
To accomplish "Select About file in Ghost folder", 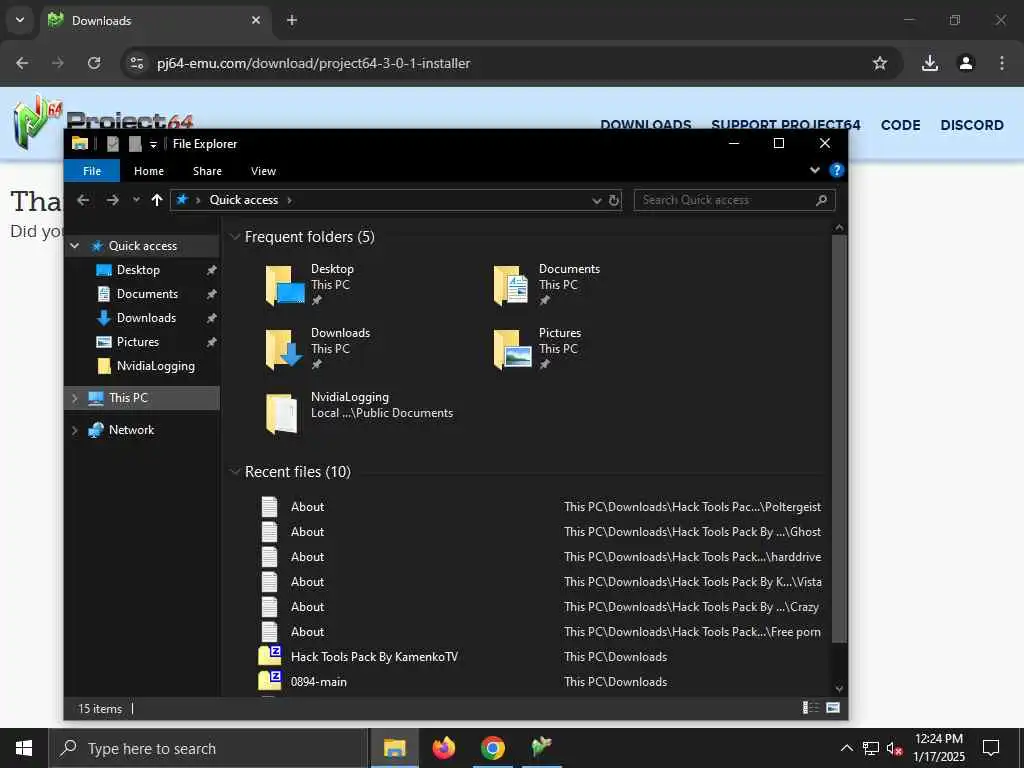I will pos(541,532).
